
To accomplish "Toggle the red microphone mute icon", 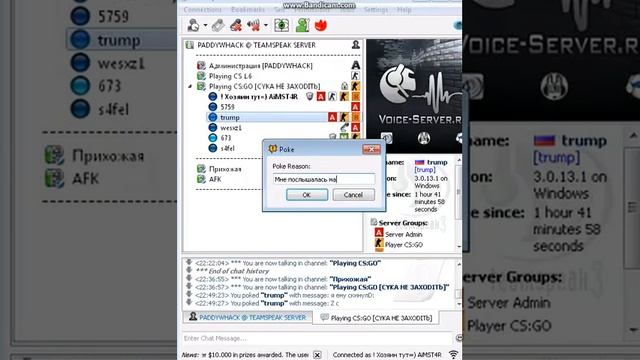I will (x=236, y=25).
